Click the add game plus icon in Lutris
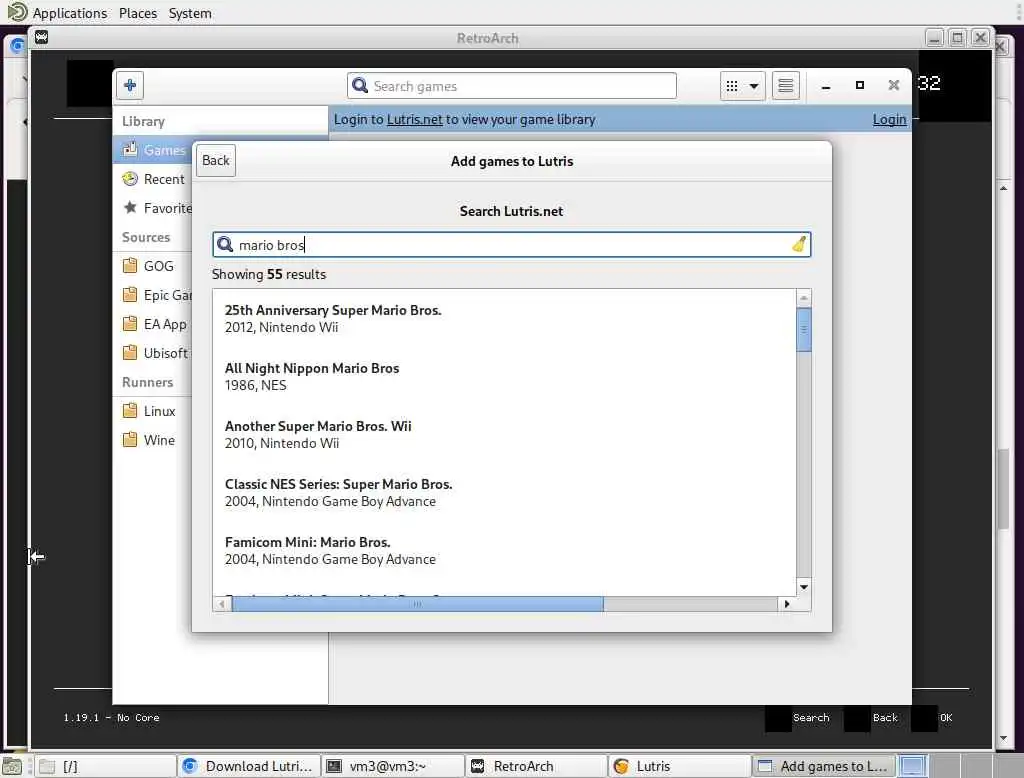Image resolution: width=1024 pixels, height=778 pixels. pos(130,85)
